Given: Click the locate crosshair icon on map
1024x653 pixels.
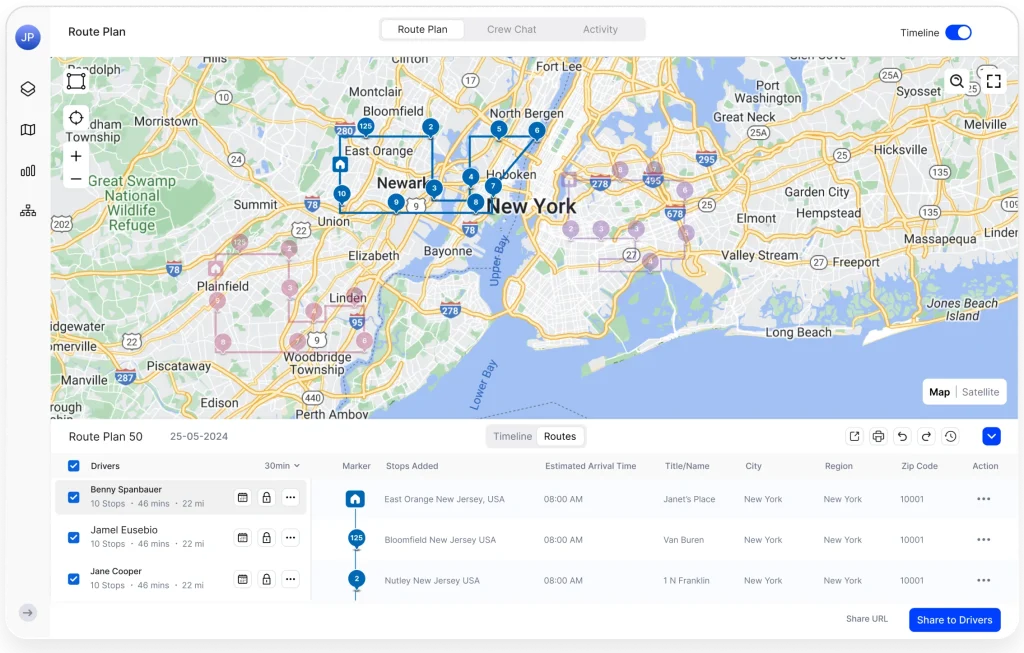Looking at the screenshot, I should (76, 118).
